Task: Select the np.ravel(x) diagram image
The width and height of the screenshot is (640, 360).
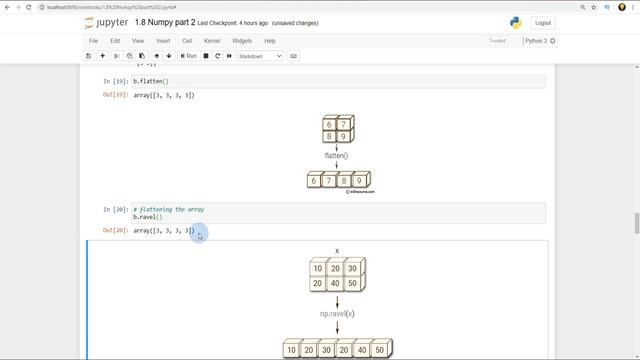Action: [x=337, y=302]
